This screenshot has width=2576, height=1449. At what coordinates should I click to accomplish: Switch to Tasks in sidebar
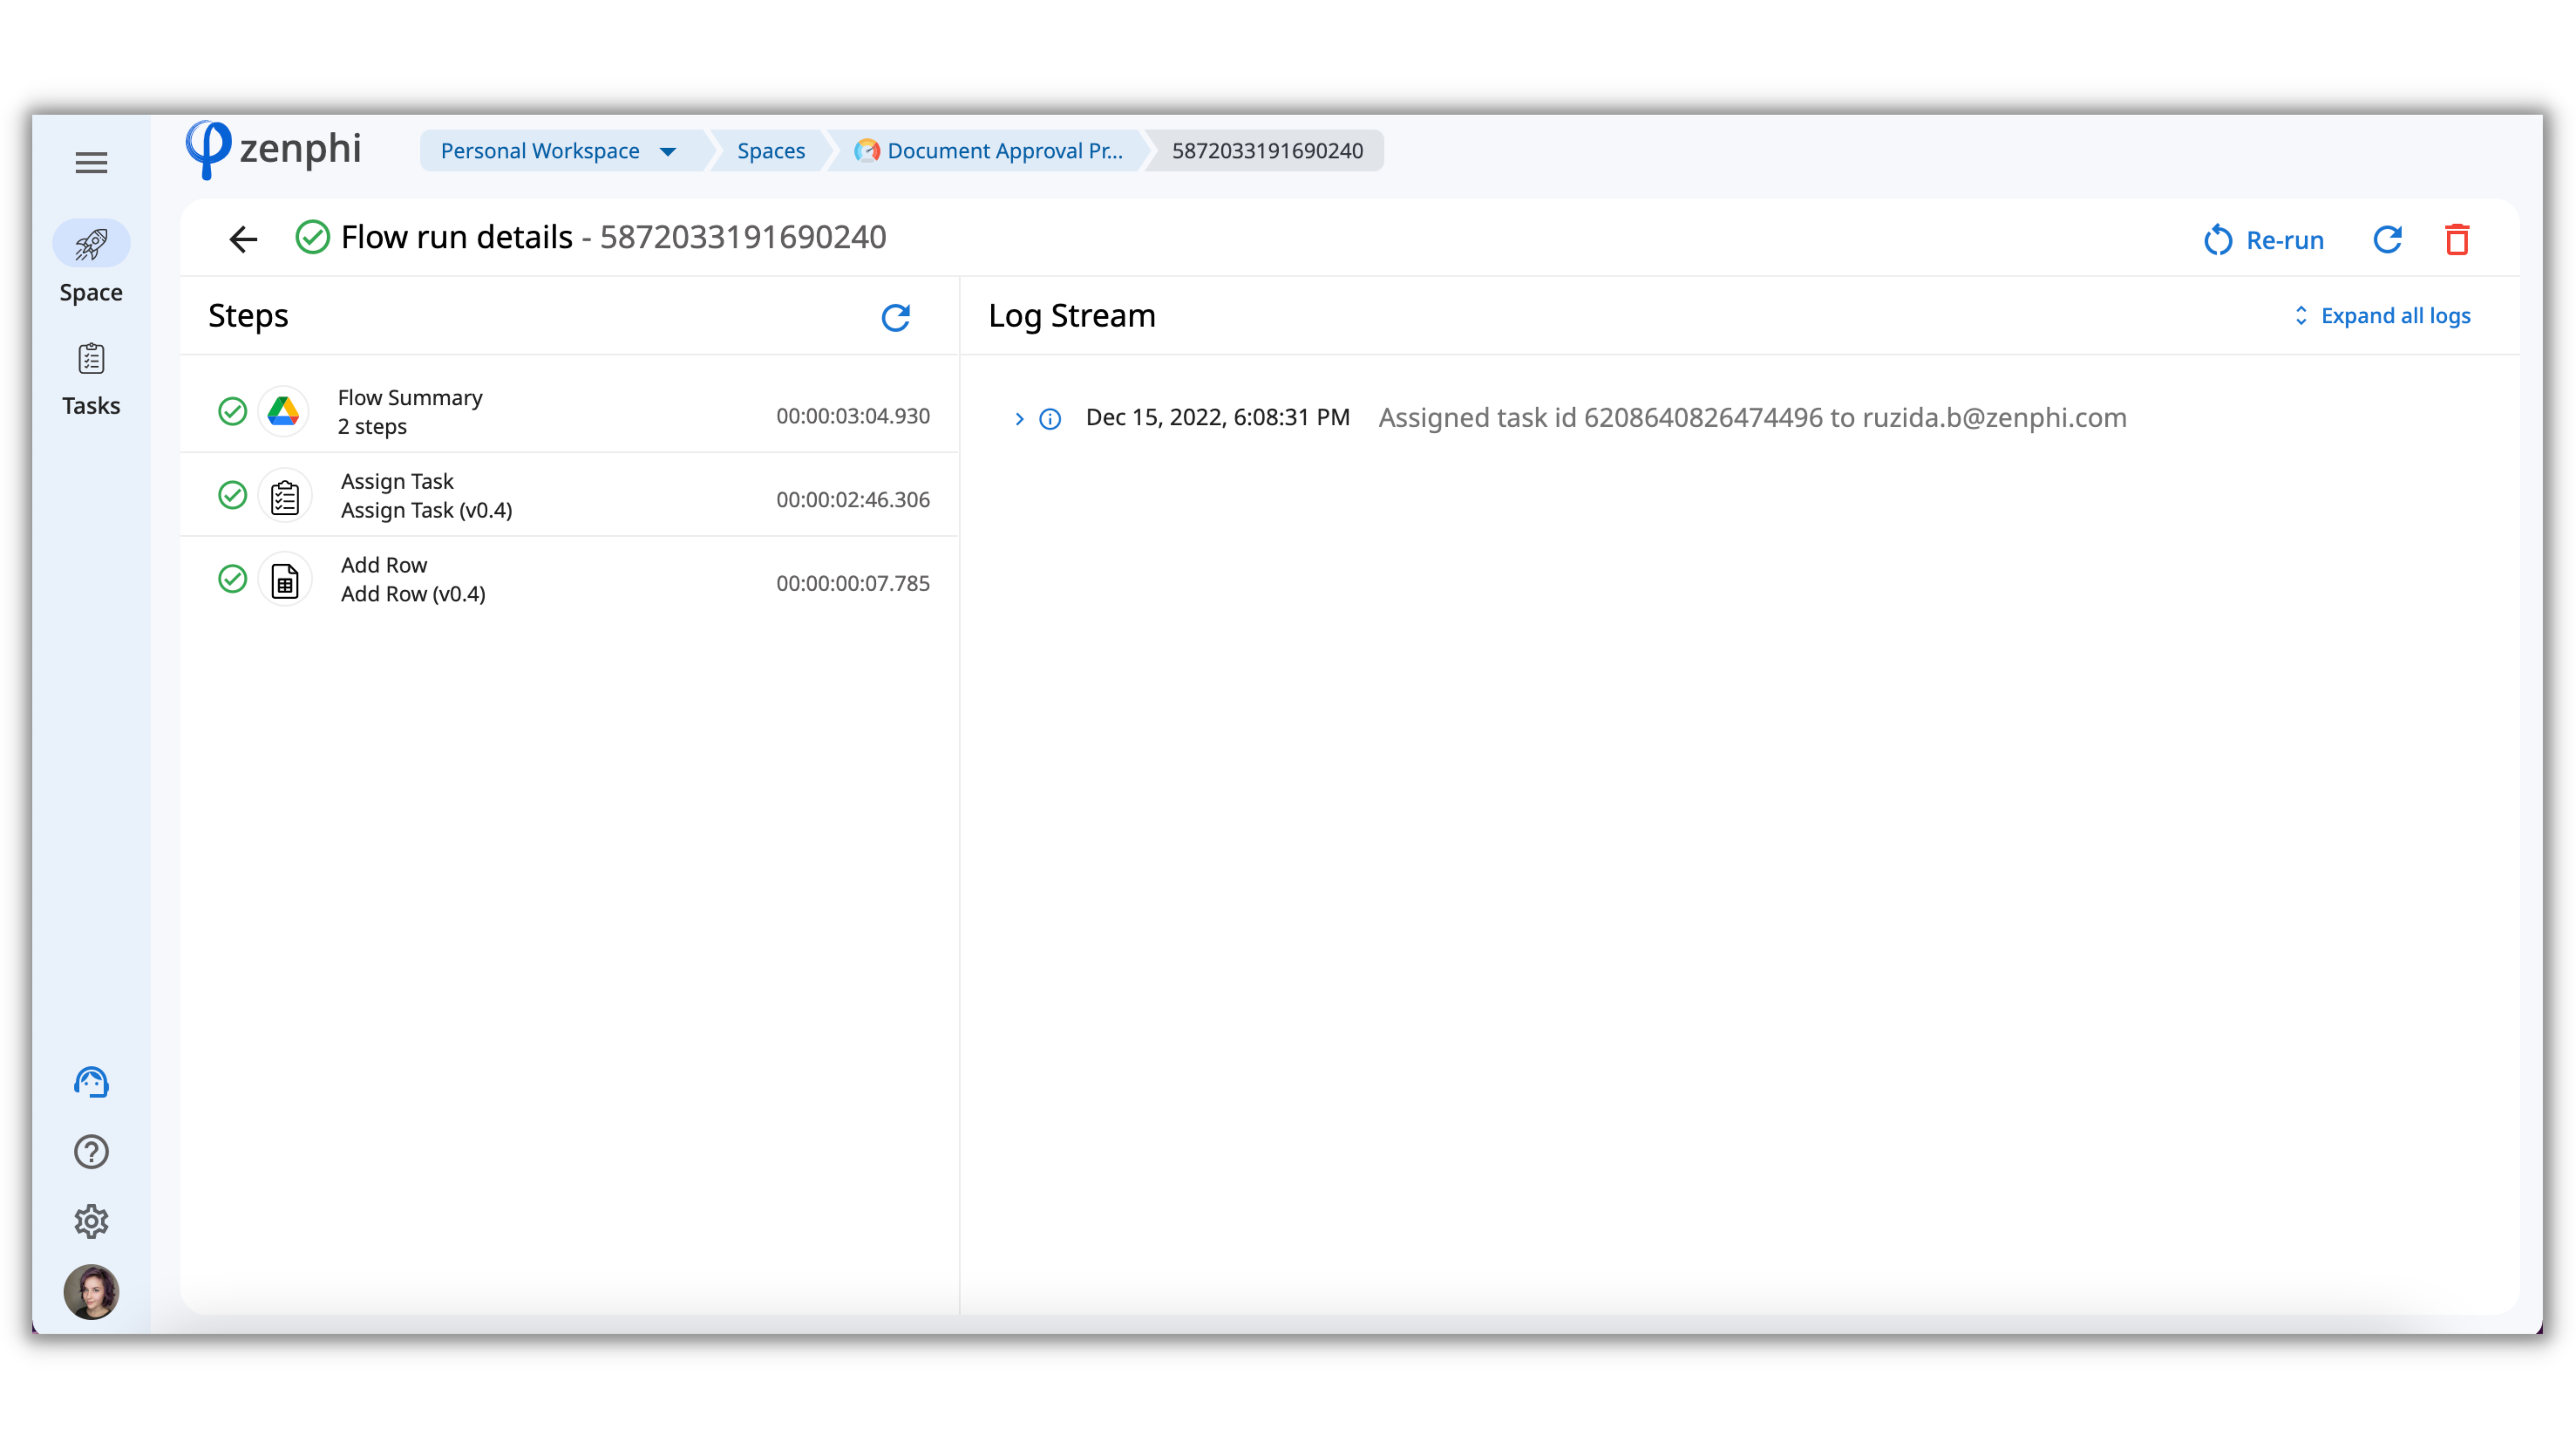tap(91, 378)
